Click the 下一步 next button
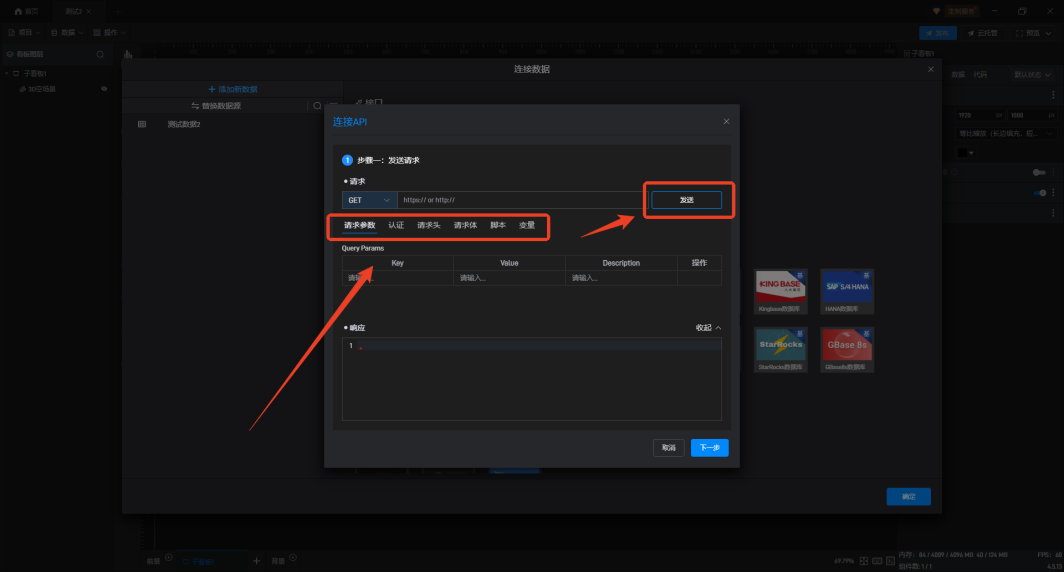This screenshot has width=1064, height=572. [709, 447]
